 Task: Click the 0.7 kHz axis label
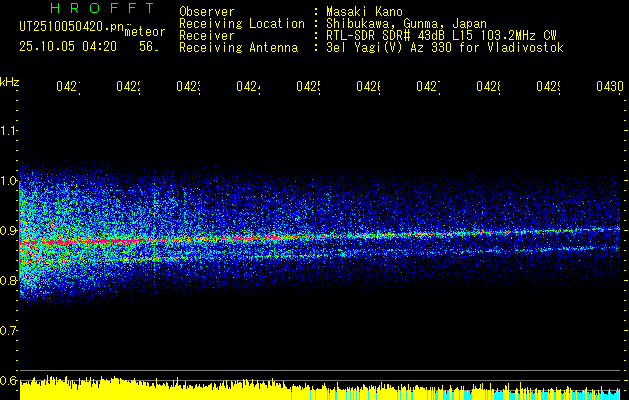click(x=8, y=331)
